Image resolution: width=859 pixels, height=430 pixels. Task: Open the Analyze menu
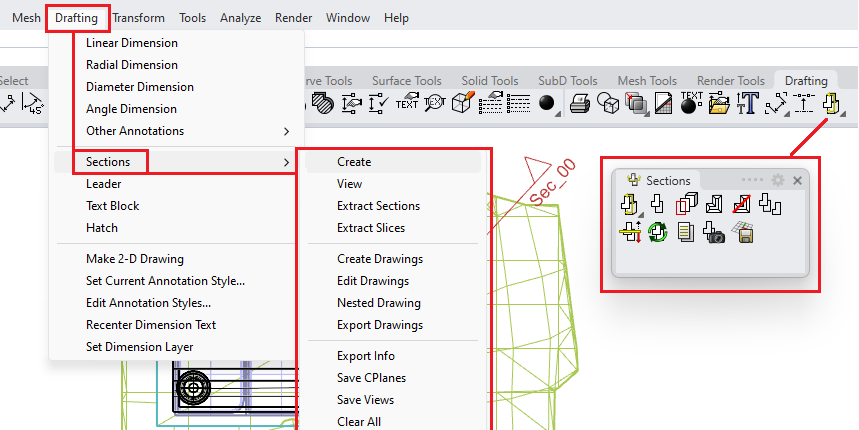tap(240, 18)
